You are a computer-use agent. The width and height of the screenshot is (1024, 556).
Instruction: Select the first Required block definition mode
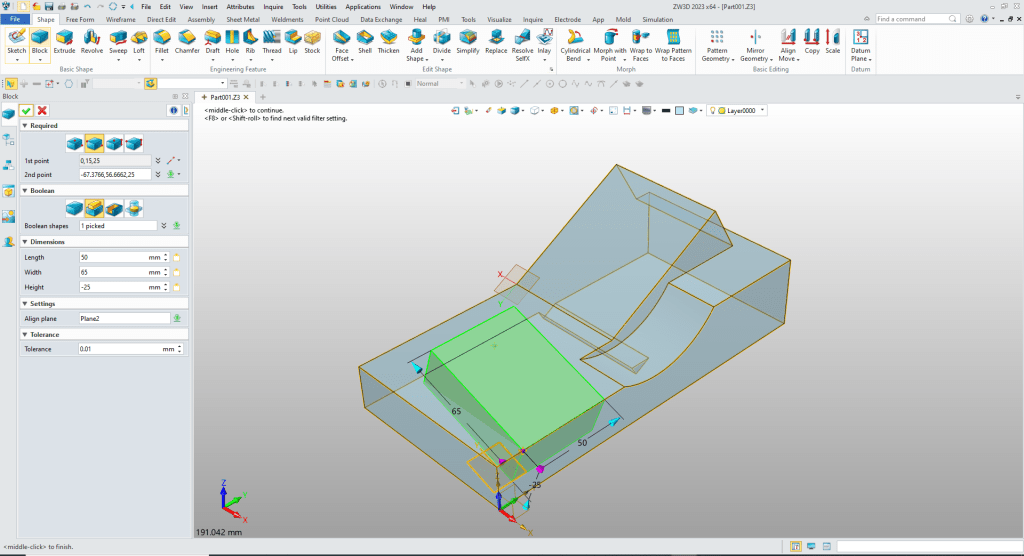pos(75,143)
